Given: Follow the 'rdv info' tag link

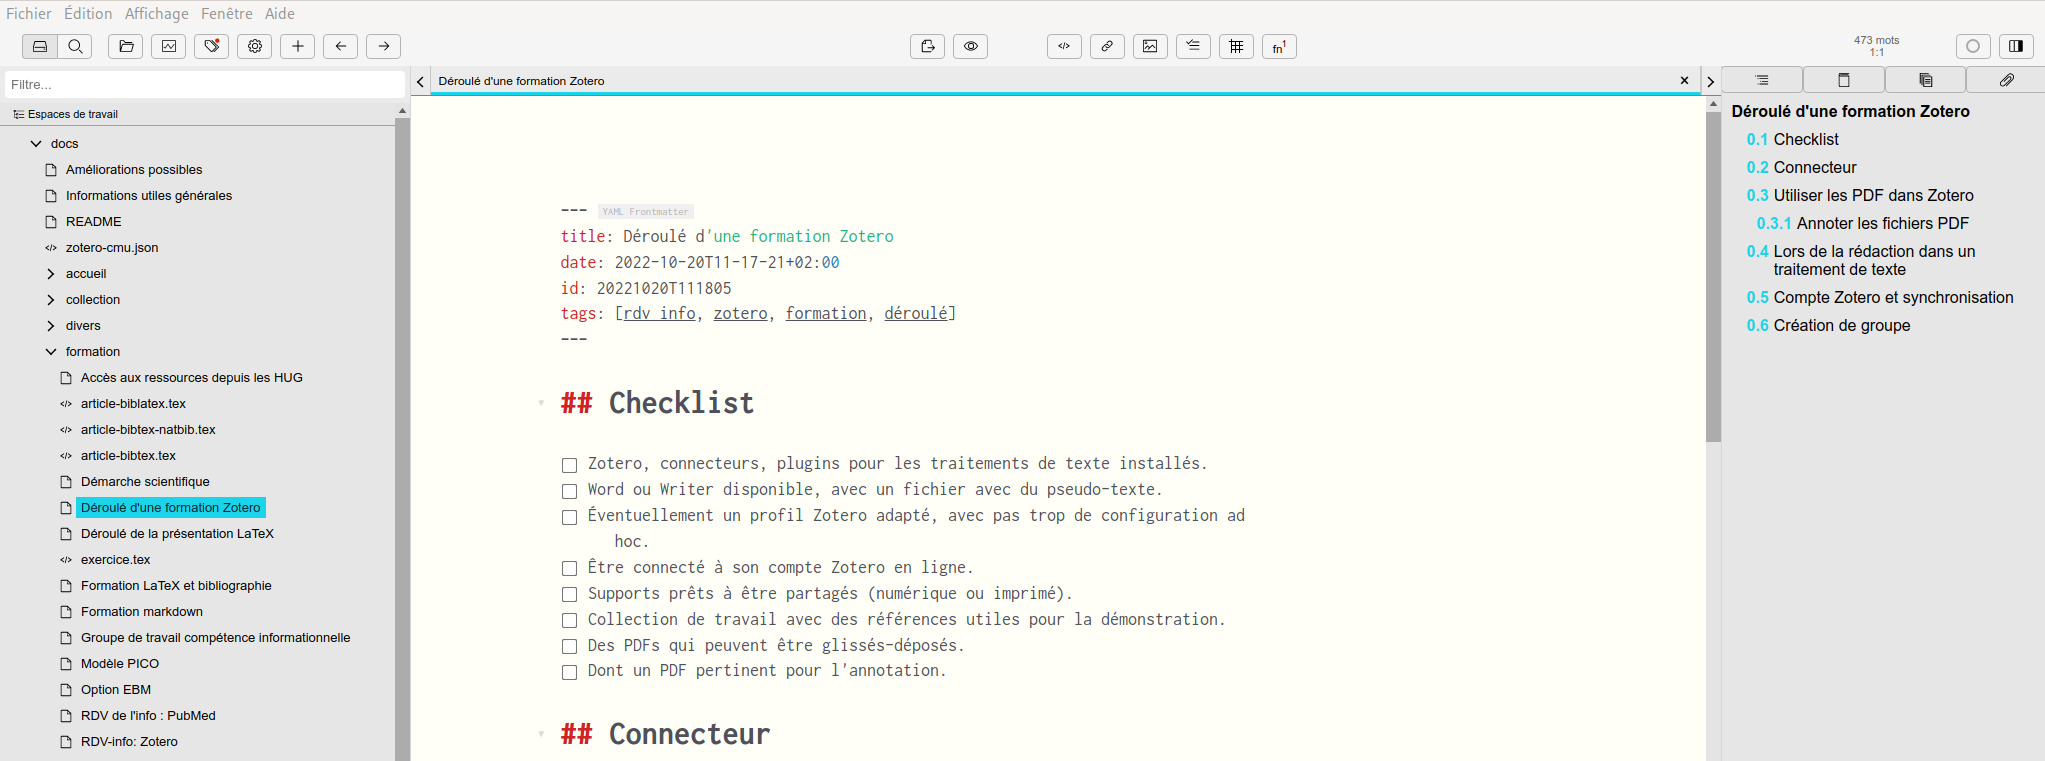Looking at the screenshot, I should pos(659,313).
